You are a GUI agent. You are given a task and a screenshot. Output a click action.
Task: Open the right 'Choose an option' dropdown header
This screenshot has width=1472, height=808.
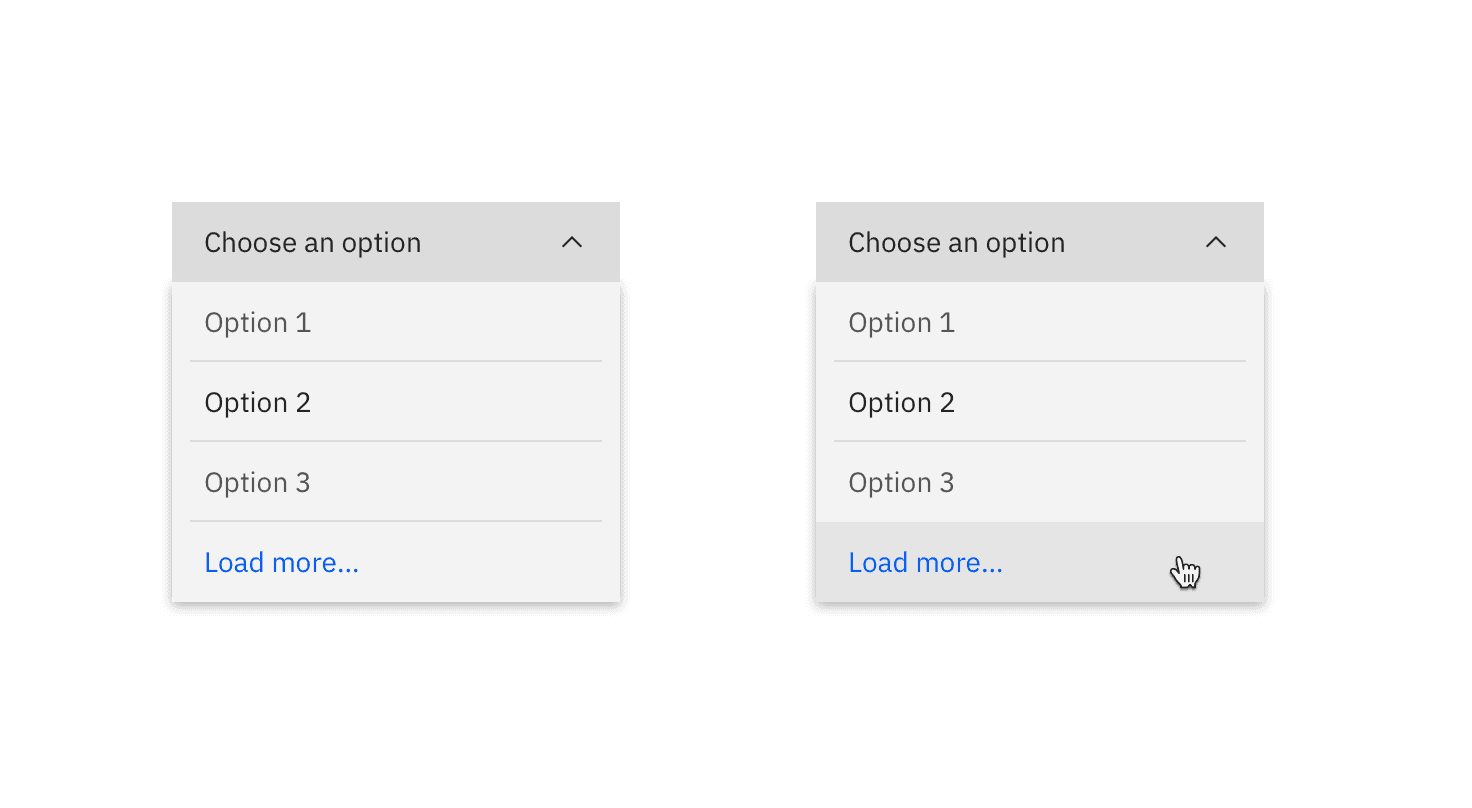(x=1040, y=242)
